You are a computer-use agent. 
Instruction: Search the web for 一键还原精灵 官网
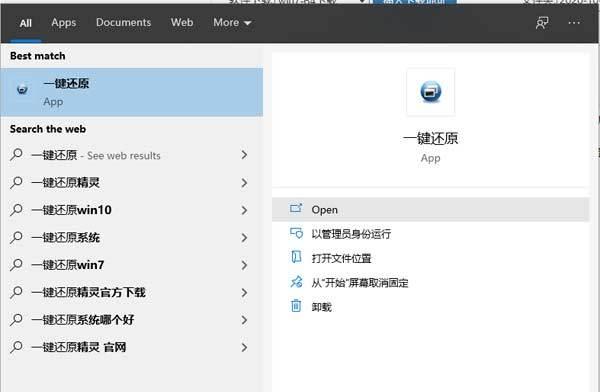(132, 347)
